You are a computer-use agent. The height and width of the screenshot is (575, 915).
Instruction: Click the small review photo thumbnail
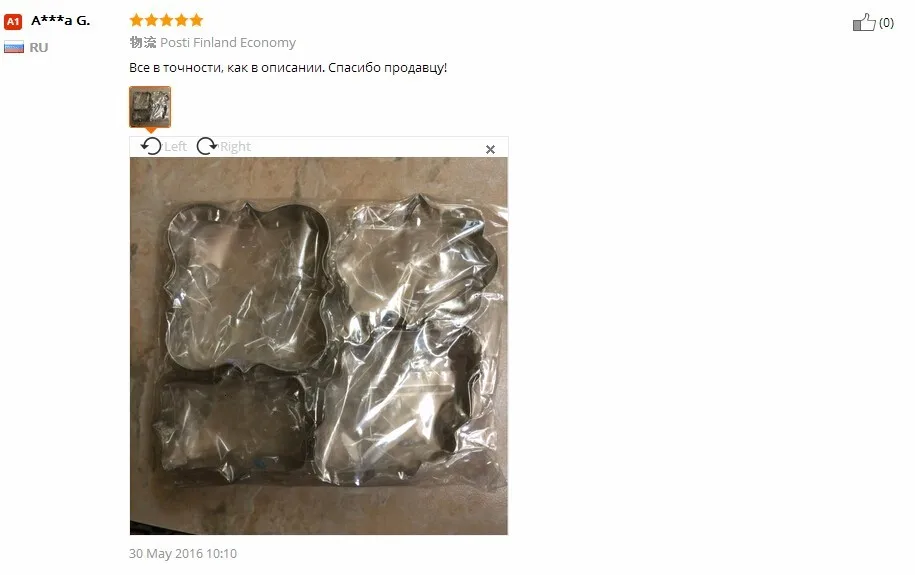(x=150, y=107)
